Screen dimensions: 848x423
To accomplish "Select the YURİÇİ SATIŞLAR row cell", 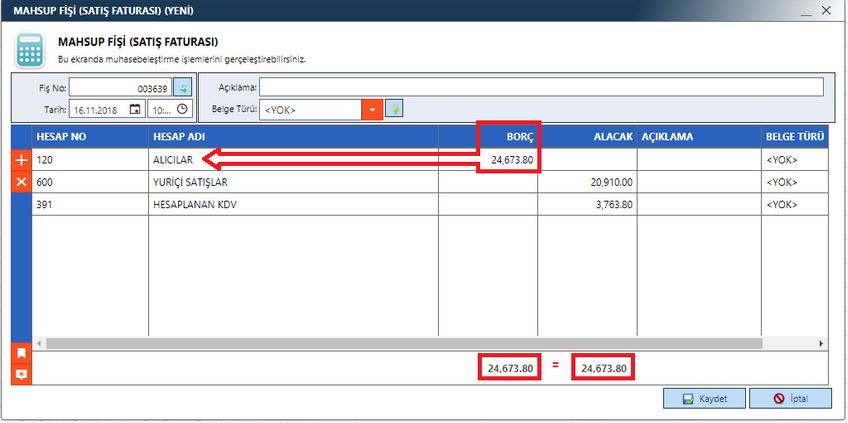I will [292, 182].
